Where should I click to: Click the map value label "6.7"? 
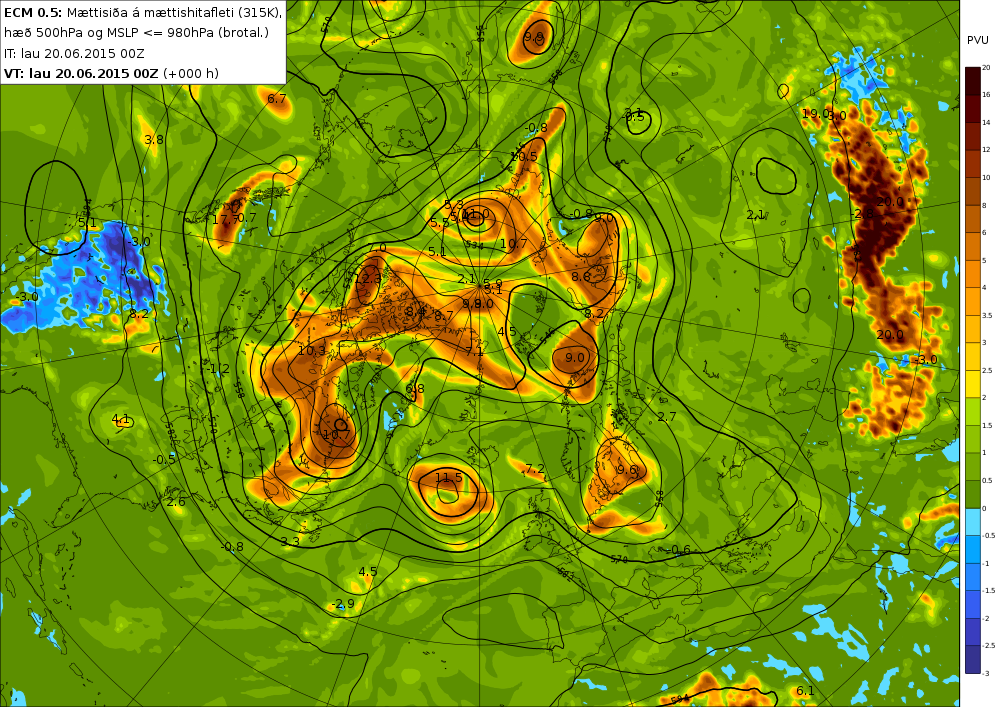(x=277, y=99)
